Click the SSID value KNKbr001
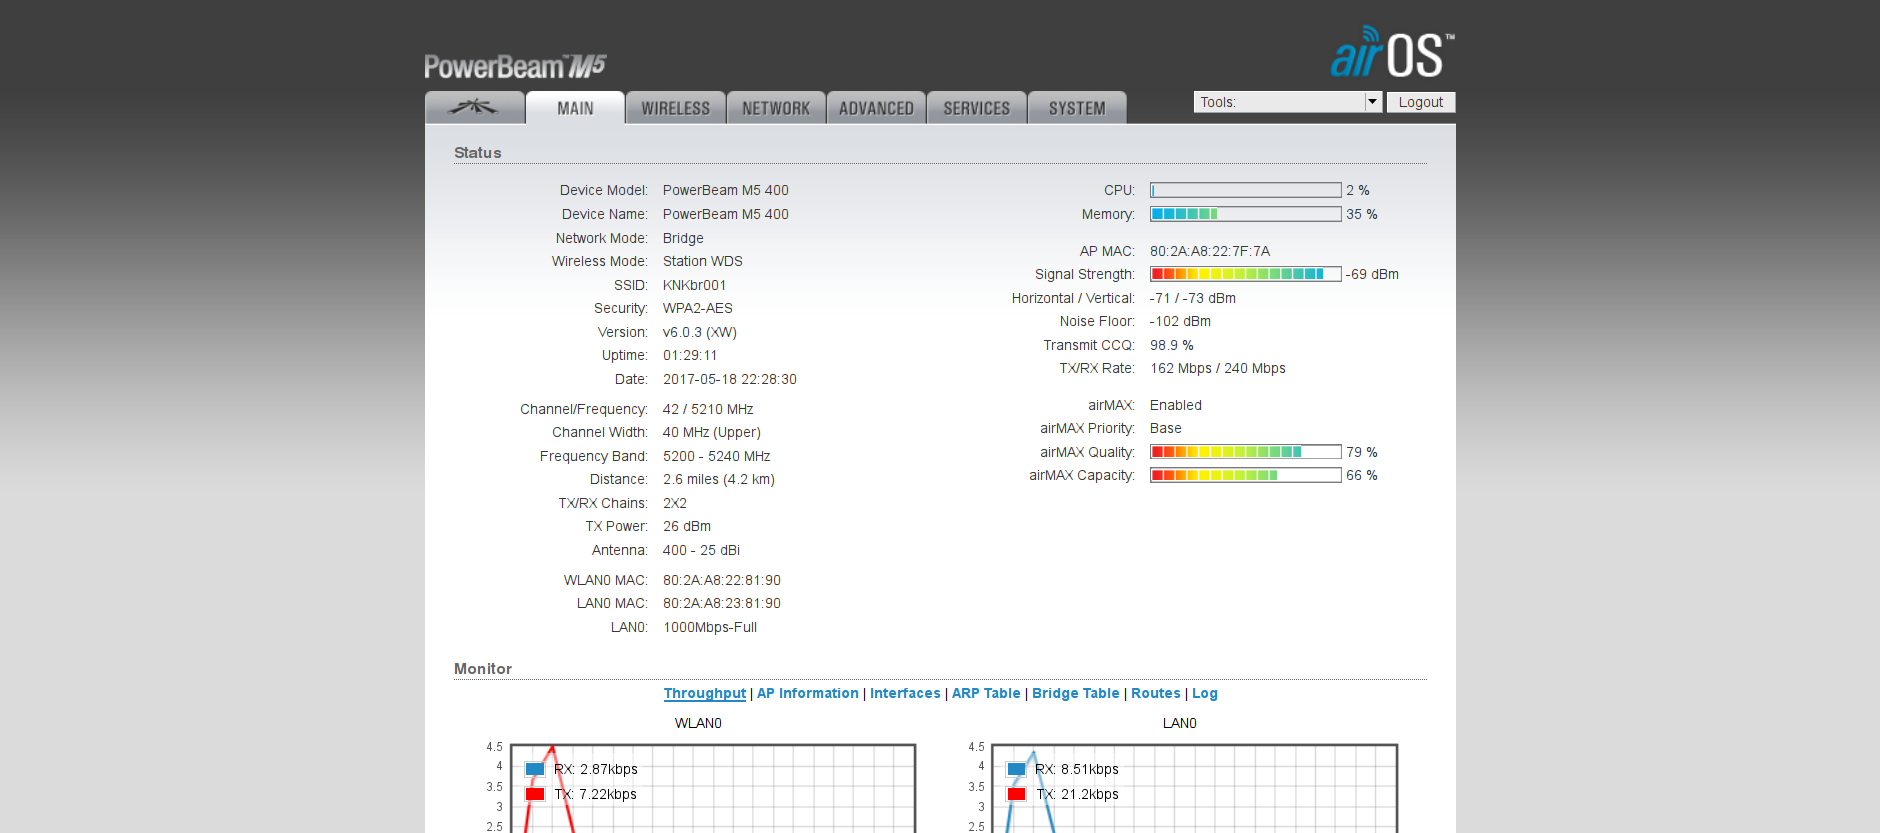Viewport: 1880px width, 833px height. [695, 285]
